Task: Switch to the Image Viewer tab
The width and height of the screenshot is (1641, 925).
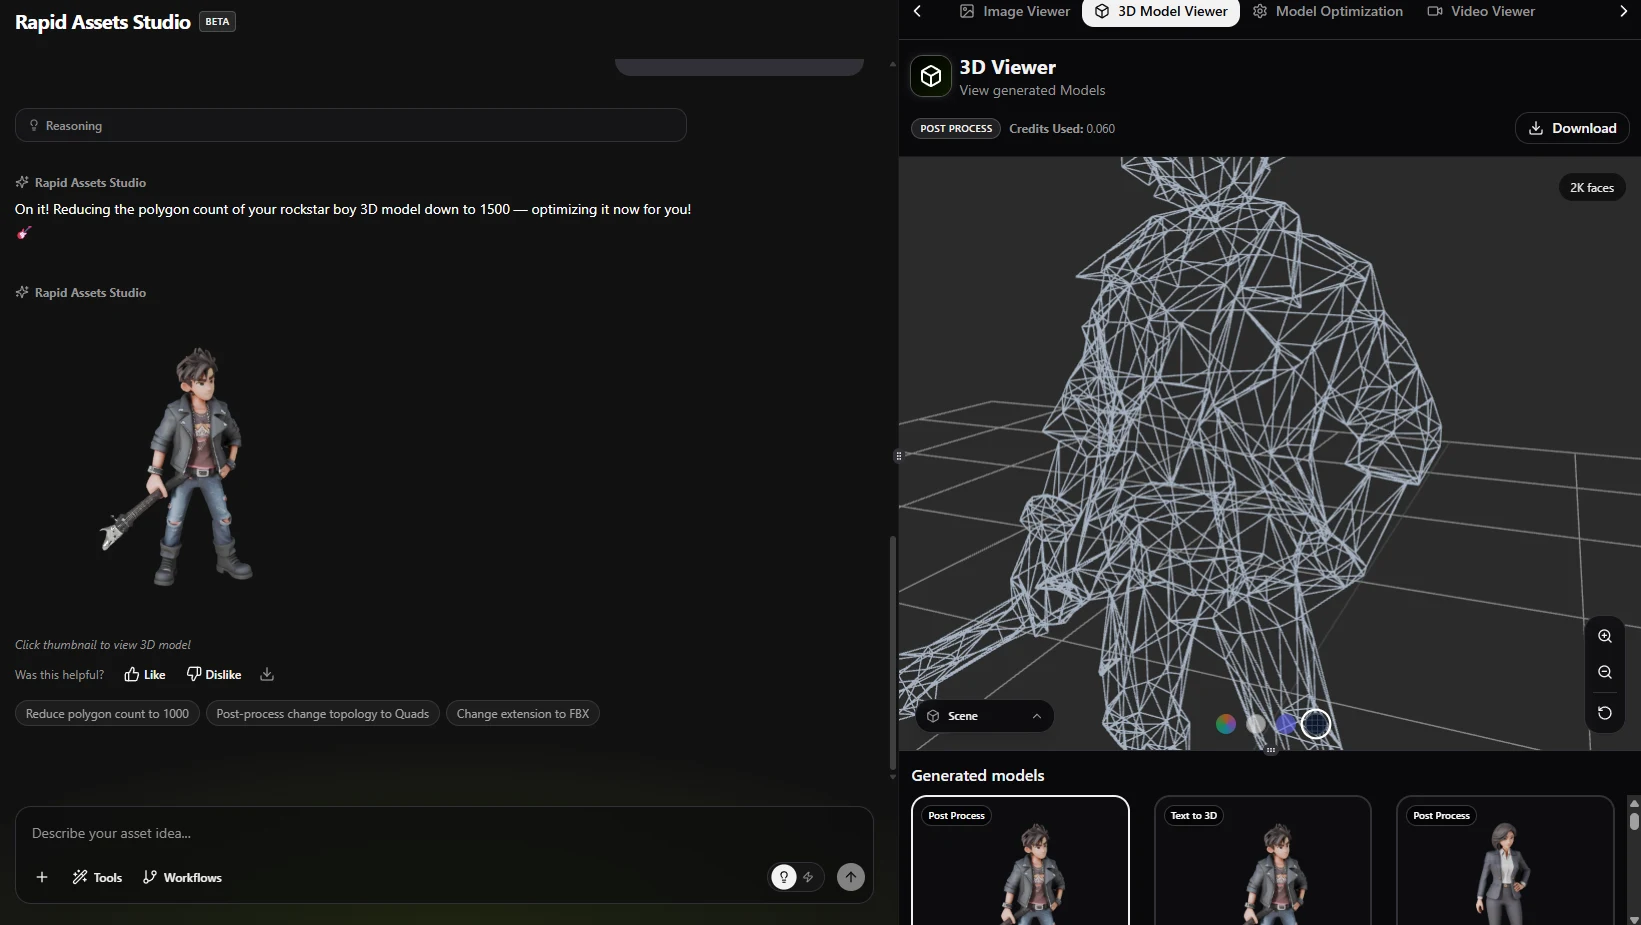Action: point(1015,11)
